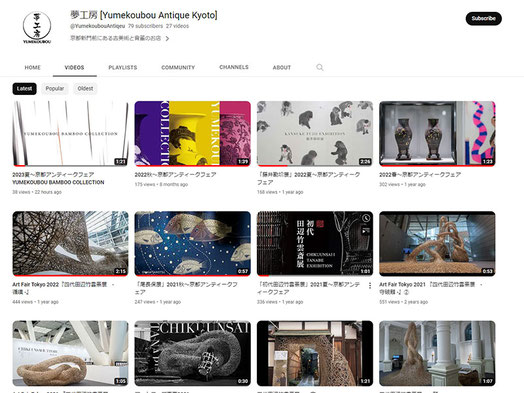524x393 pixels.
Task: Subscribe to the Yumekoubou channel
Action: (x=484, y=18)
